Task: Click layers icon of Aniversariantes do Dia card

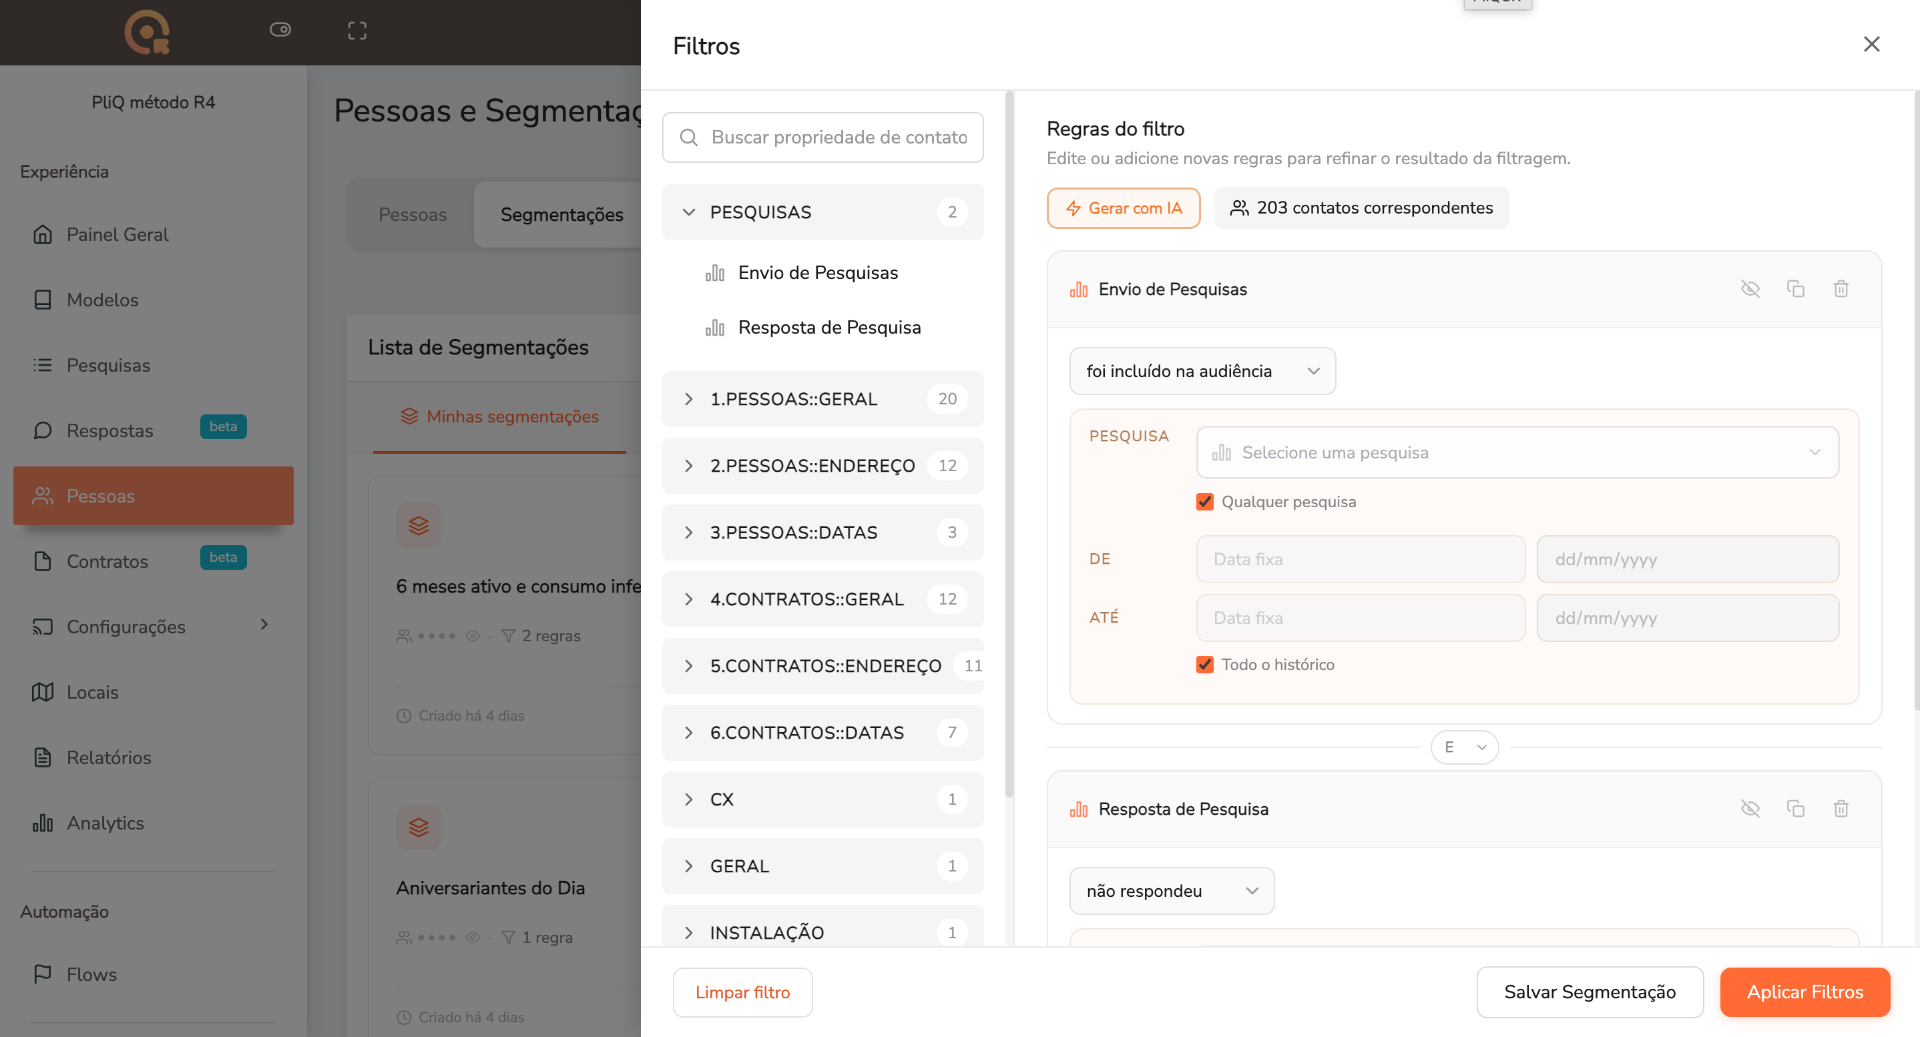Action: [x=418, y=827]
